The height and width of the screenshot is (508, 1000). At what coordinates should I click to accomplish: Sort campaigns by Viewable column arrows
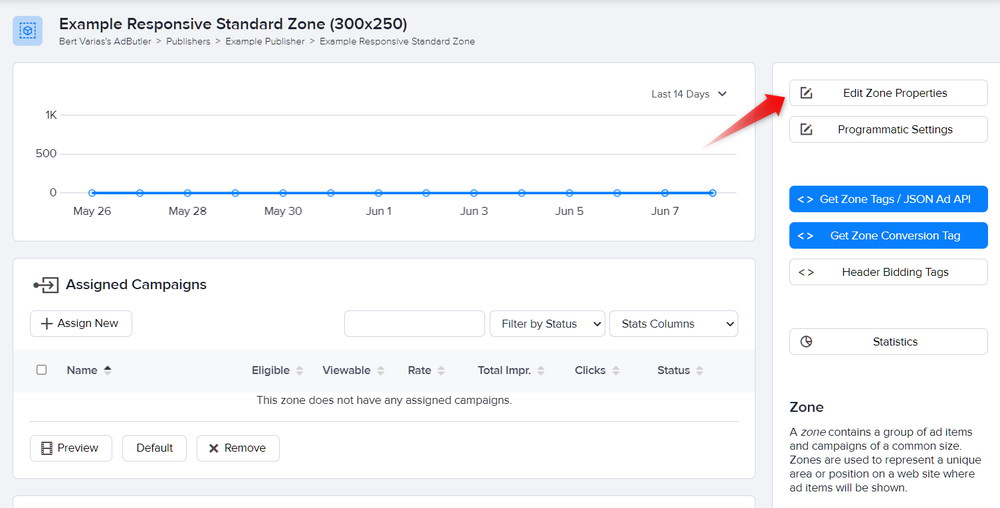coord(381,370)
